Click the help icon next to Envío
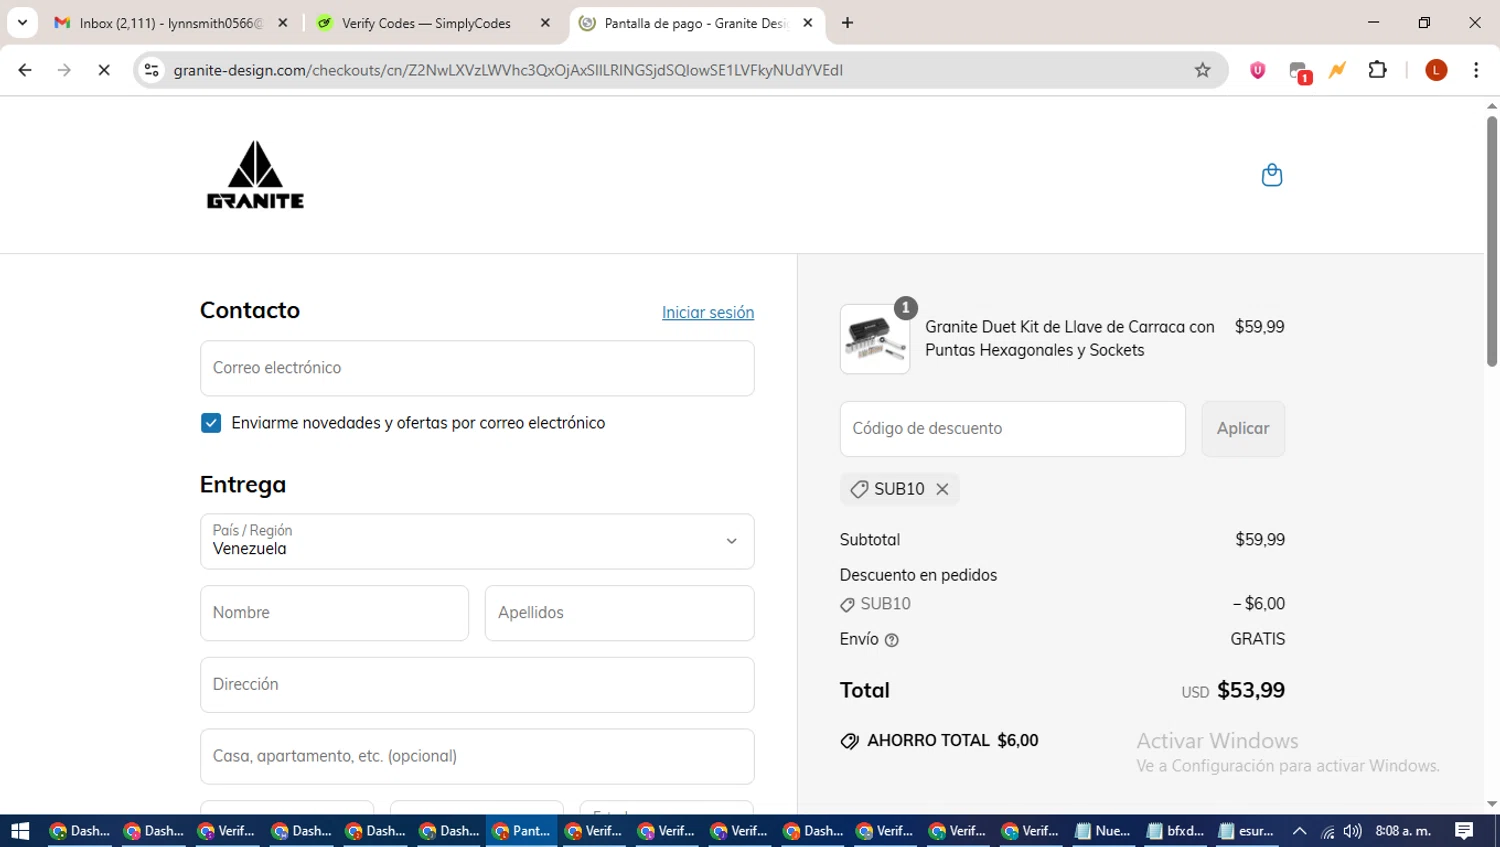The height and width of the screenshot is (847, 1500). 892,640
